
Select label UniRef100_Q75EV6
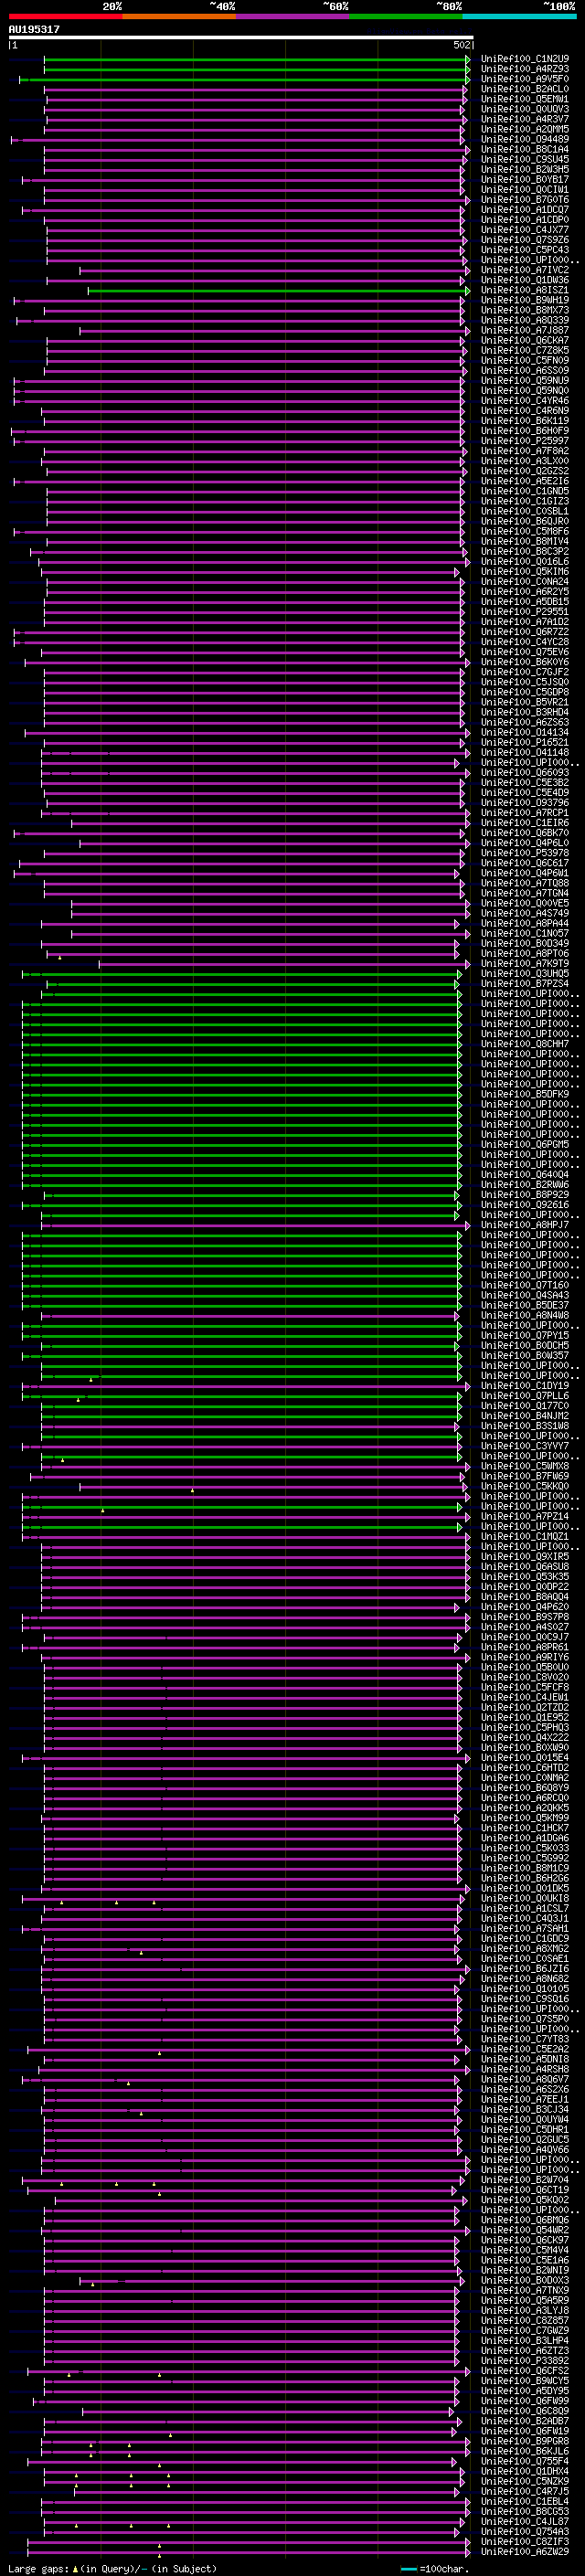[x=525, y=652]
